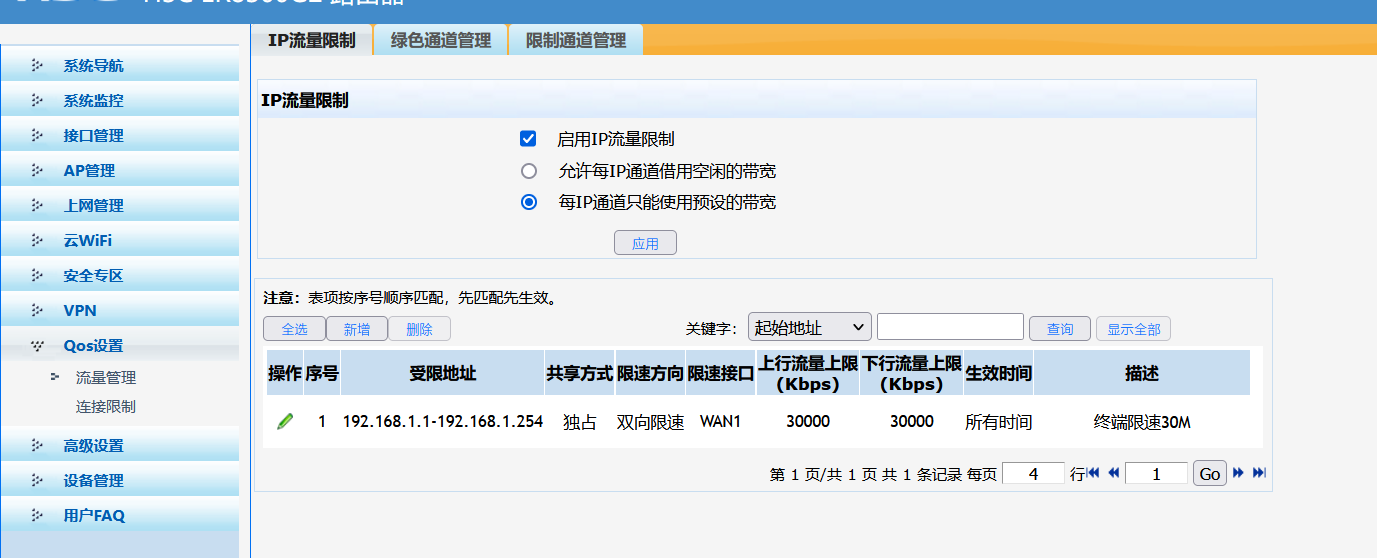
Task: Click the arrow icon beside 安全专区
Action: (x=37, y=276)
